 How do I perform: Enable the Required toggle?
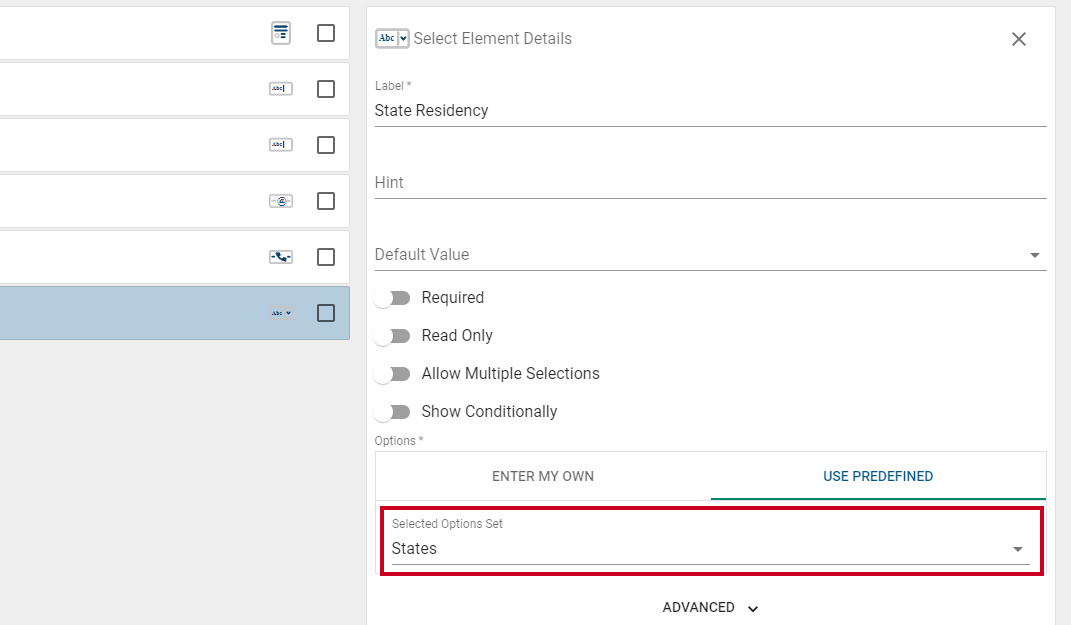pyautogui.click(x=392, y=298)
